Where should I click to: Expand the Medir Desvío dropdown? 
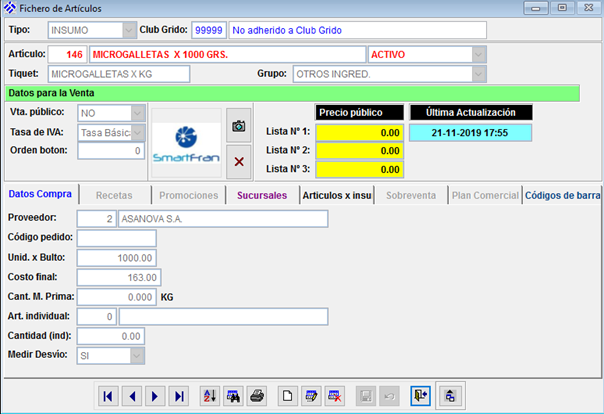137,354
